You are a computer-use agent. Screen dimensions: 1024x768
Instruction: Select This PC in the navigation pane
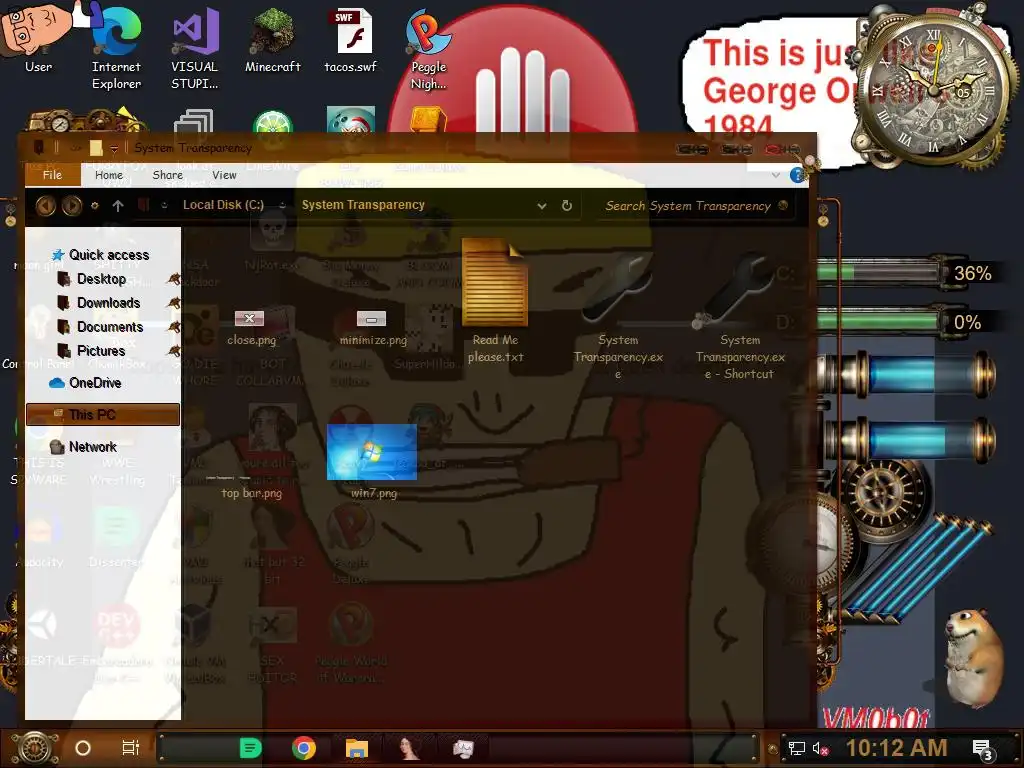[x=103, y=415]
